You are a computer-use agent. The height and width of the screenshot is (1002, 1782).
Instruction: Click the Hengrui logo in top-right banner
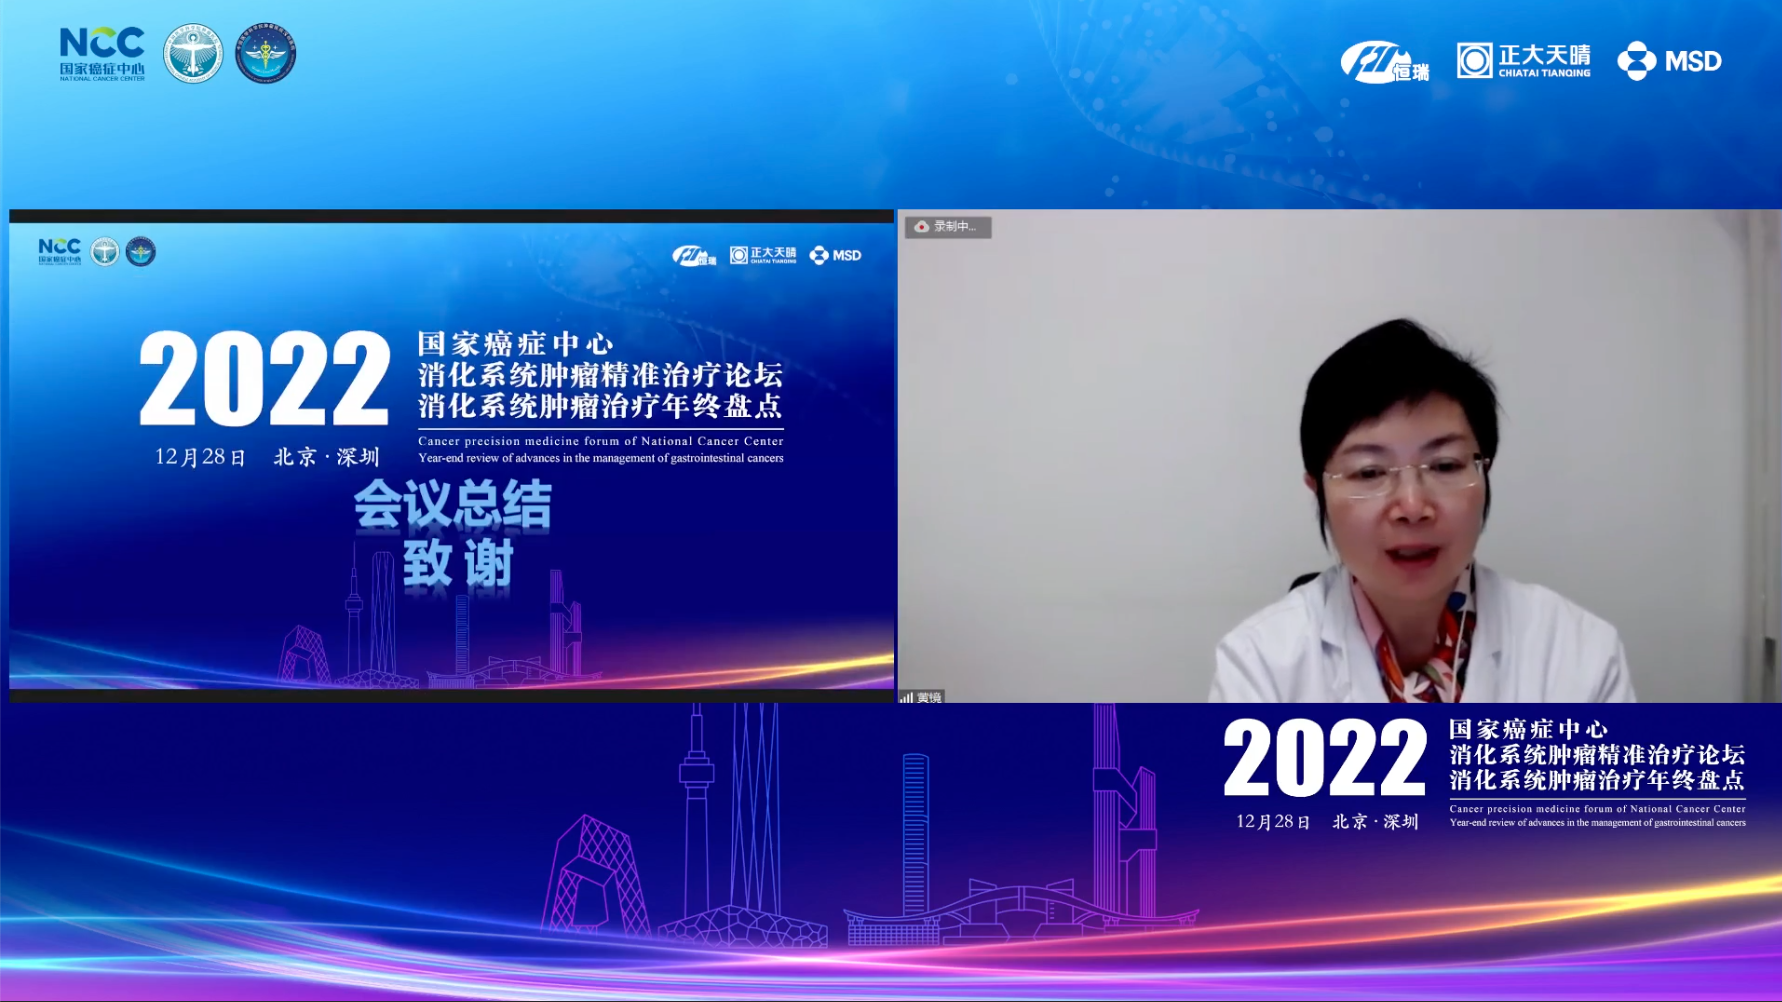[x=1384, y=62]
